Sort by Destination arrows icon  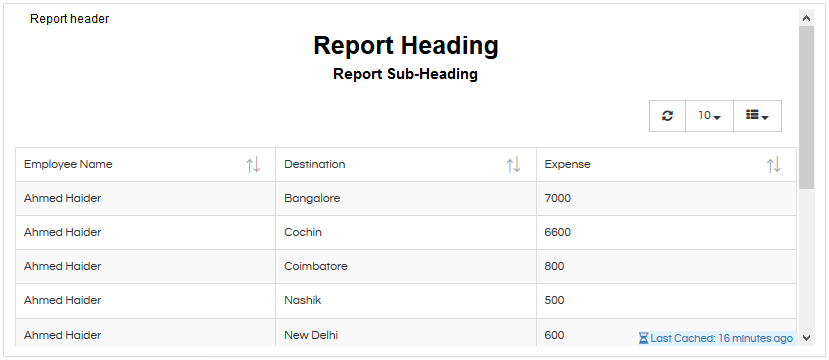coord(513,165)
